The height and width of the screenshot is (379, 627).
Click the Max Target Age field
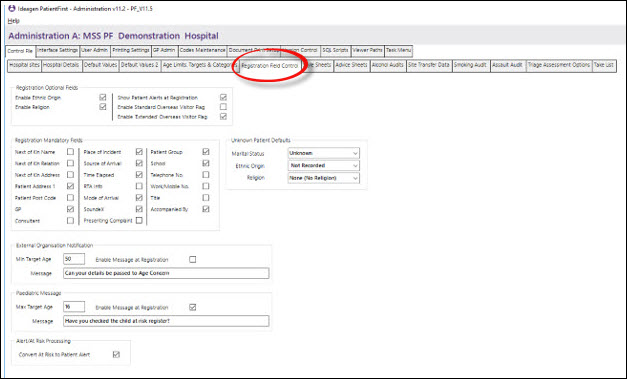coord(74,307)
